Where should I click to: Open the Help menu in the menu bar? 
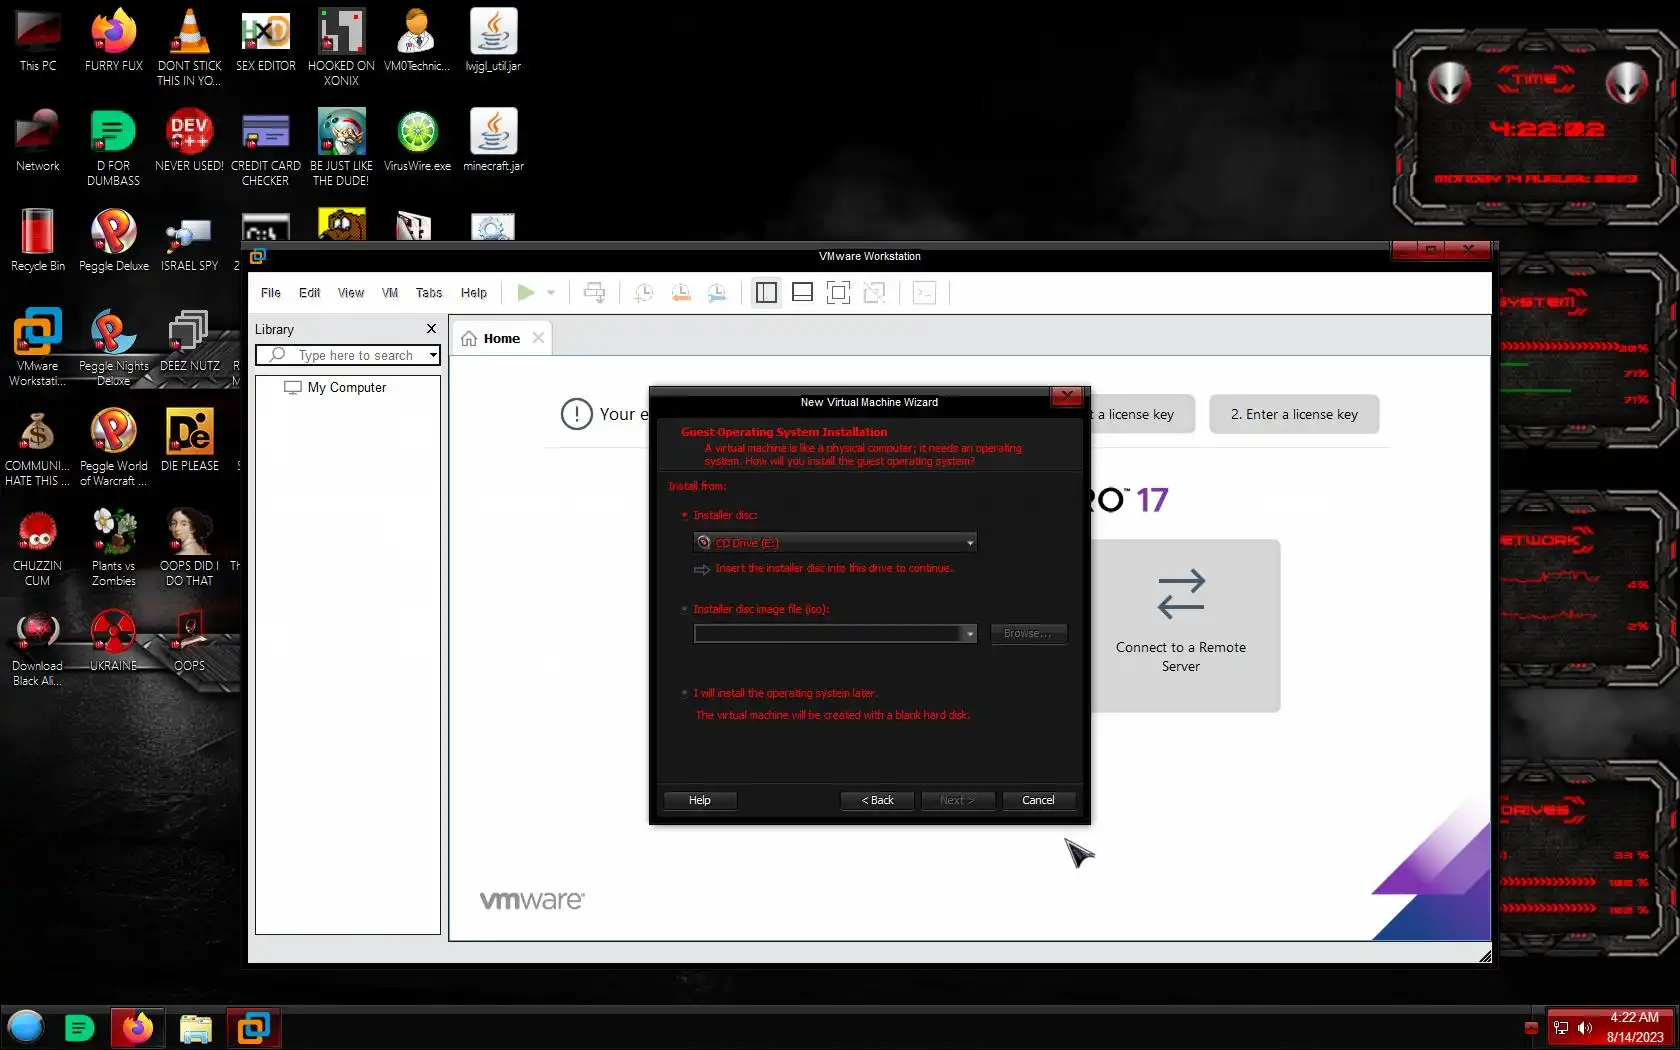pos(474,293)
